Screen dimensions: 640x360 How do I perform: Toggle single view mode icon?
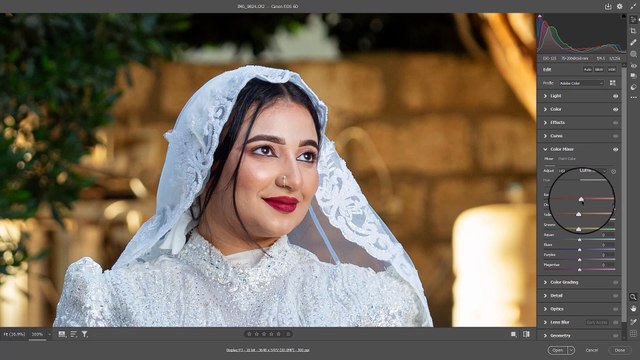pyautogui.click(x=513, y=334)
